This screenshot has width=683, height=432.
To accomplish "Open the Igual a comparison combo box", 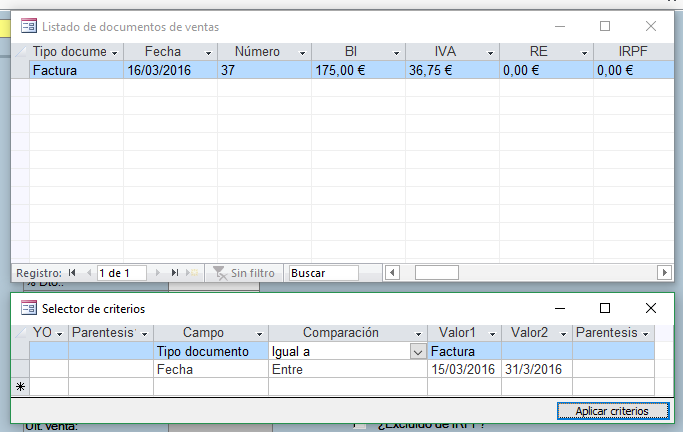I will pos(417,352).
